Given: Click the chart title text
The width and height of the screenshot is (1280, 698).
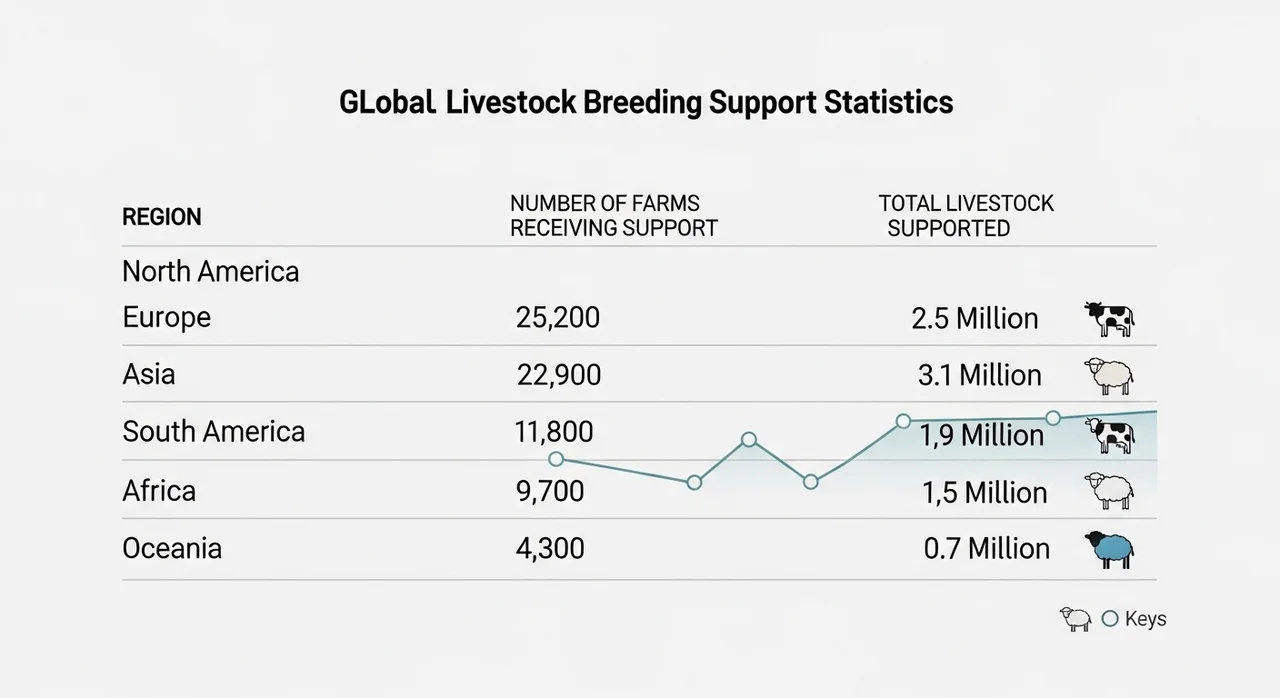Looking at the screenshot, I should 645,103.
